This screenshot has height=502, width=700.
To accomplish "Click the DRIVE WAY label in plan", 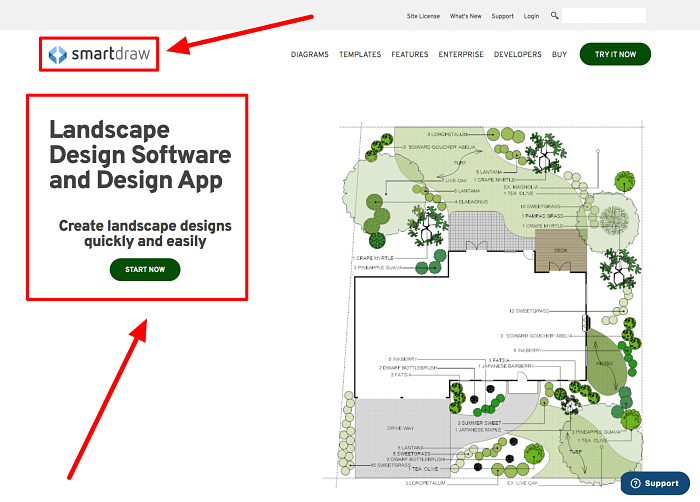I will tap(400, 428).
